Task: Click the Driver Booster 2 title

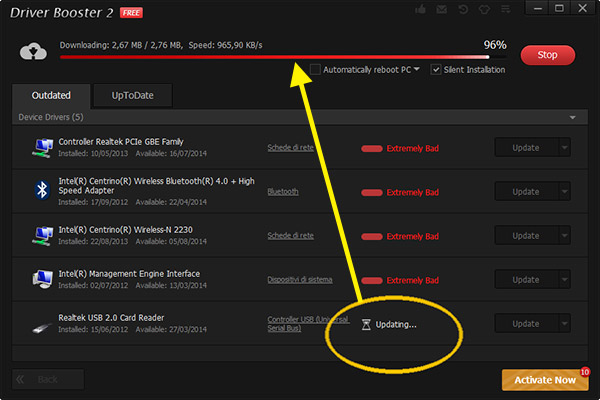Action: pos(61,13)
